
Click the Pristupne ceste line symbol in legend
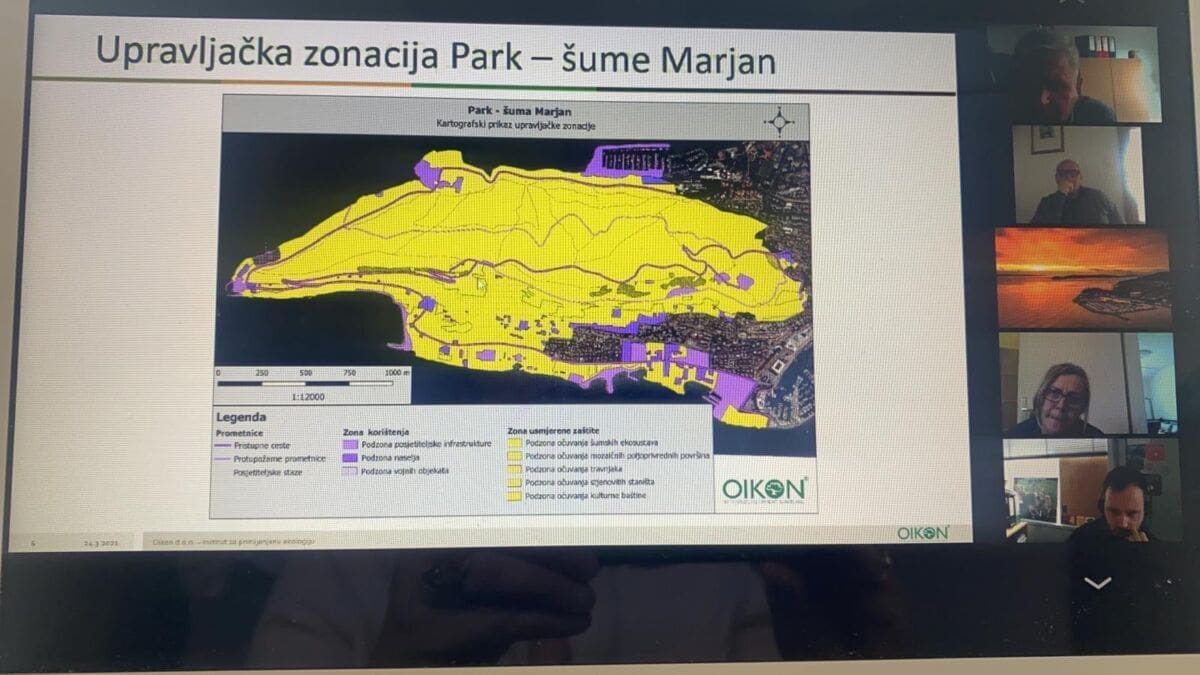224,445
